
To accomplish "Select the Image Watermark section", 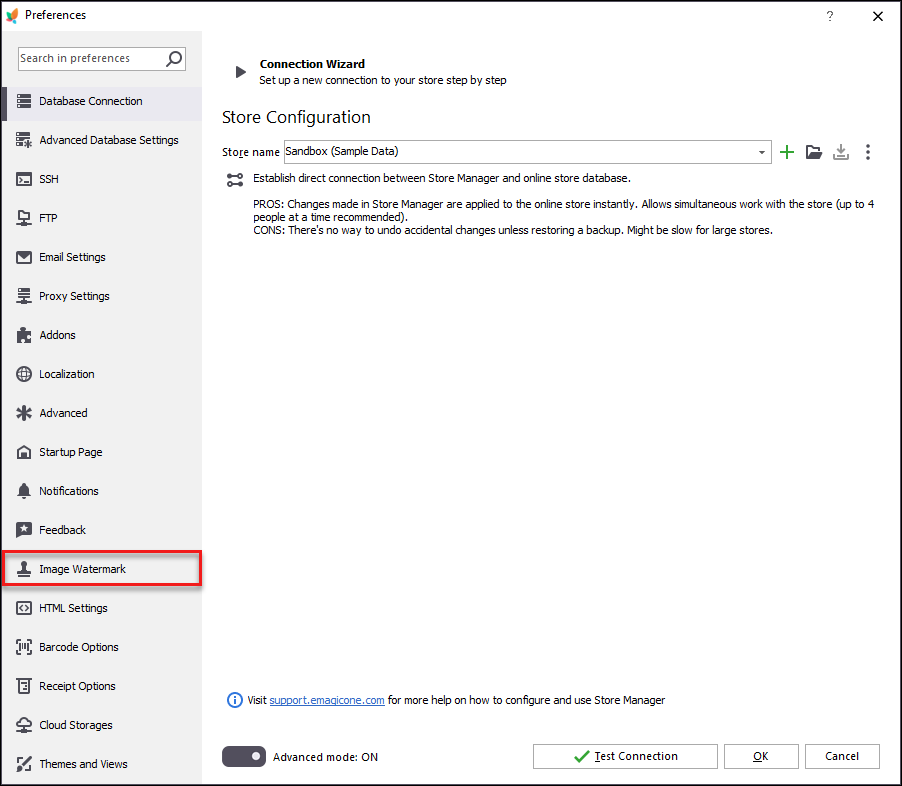I will point(102,569).
